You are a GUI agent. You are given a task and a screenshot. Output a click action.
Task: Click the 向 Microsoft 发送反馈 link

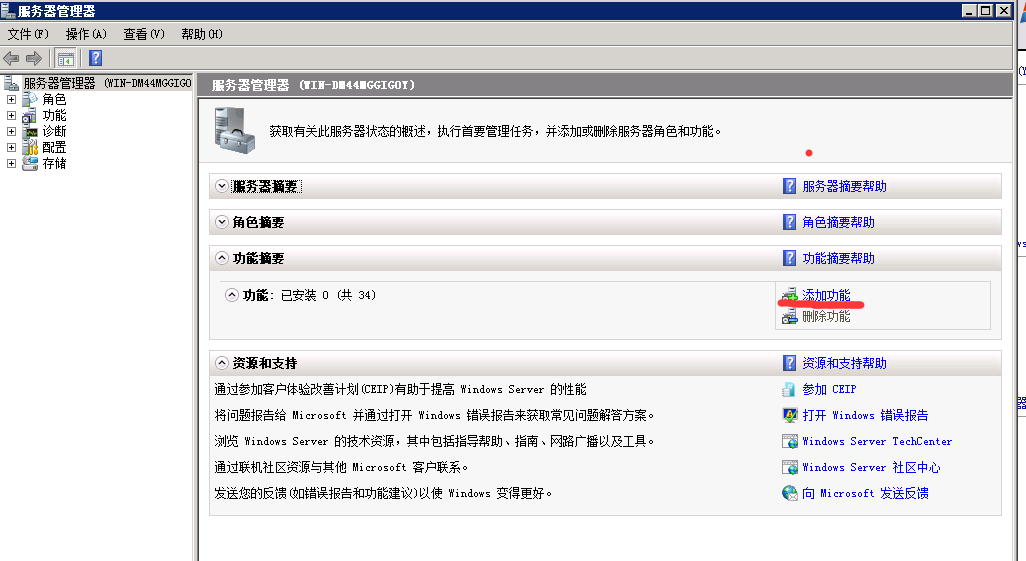pyautogui.click(x=865, y=494)
